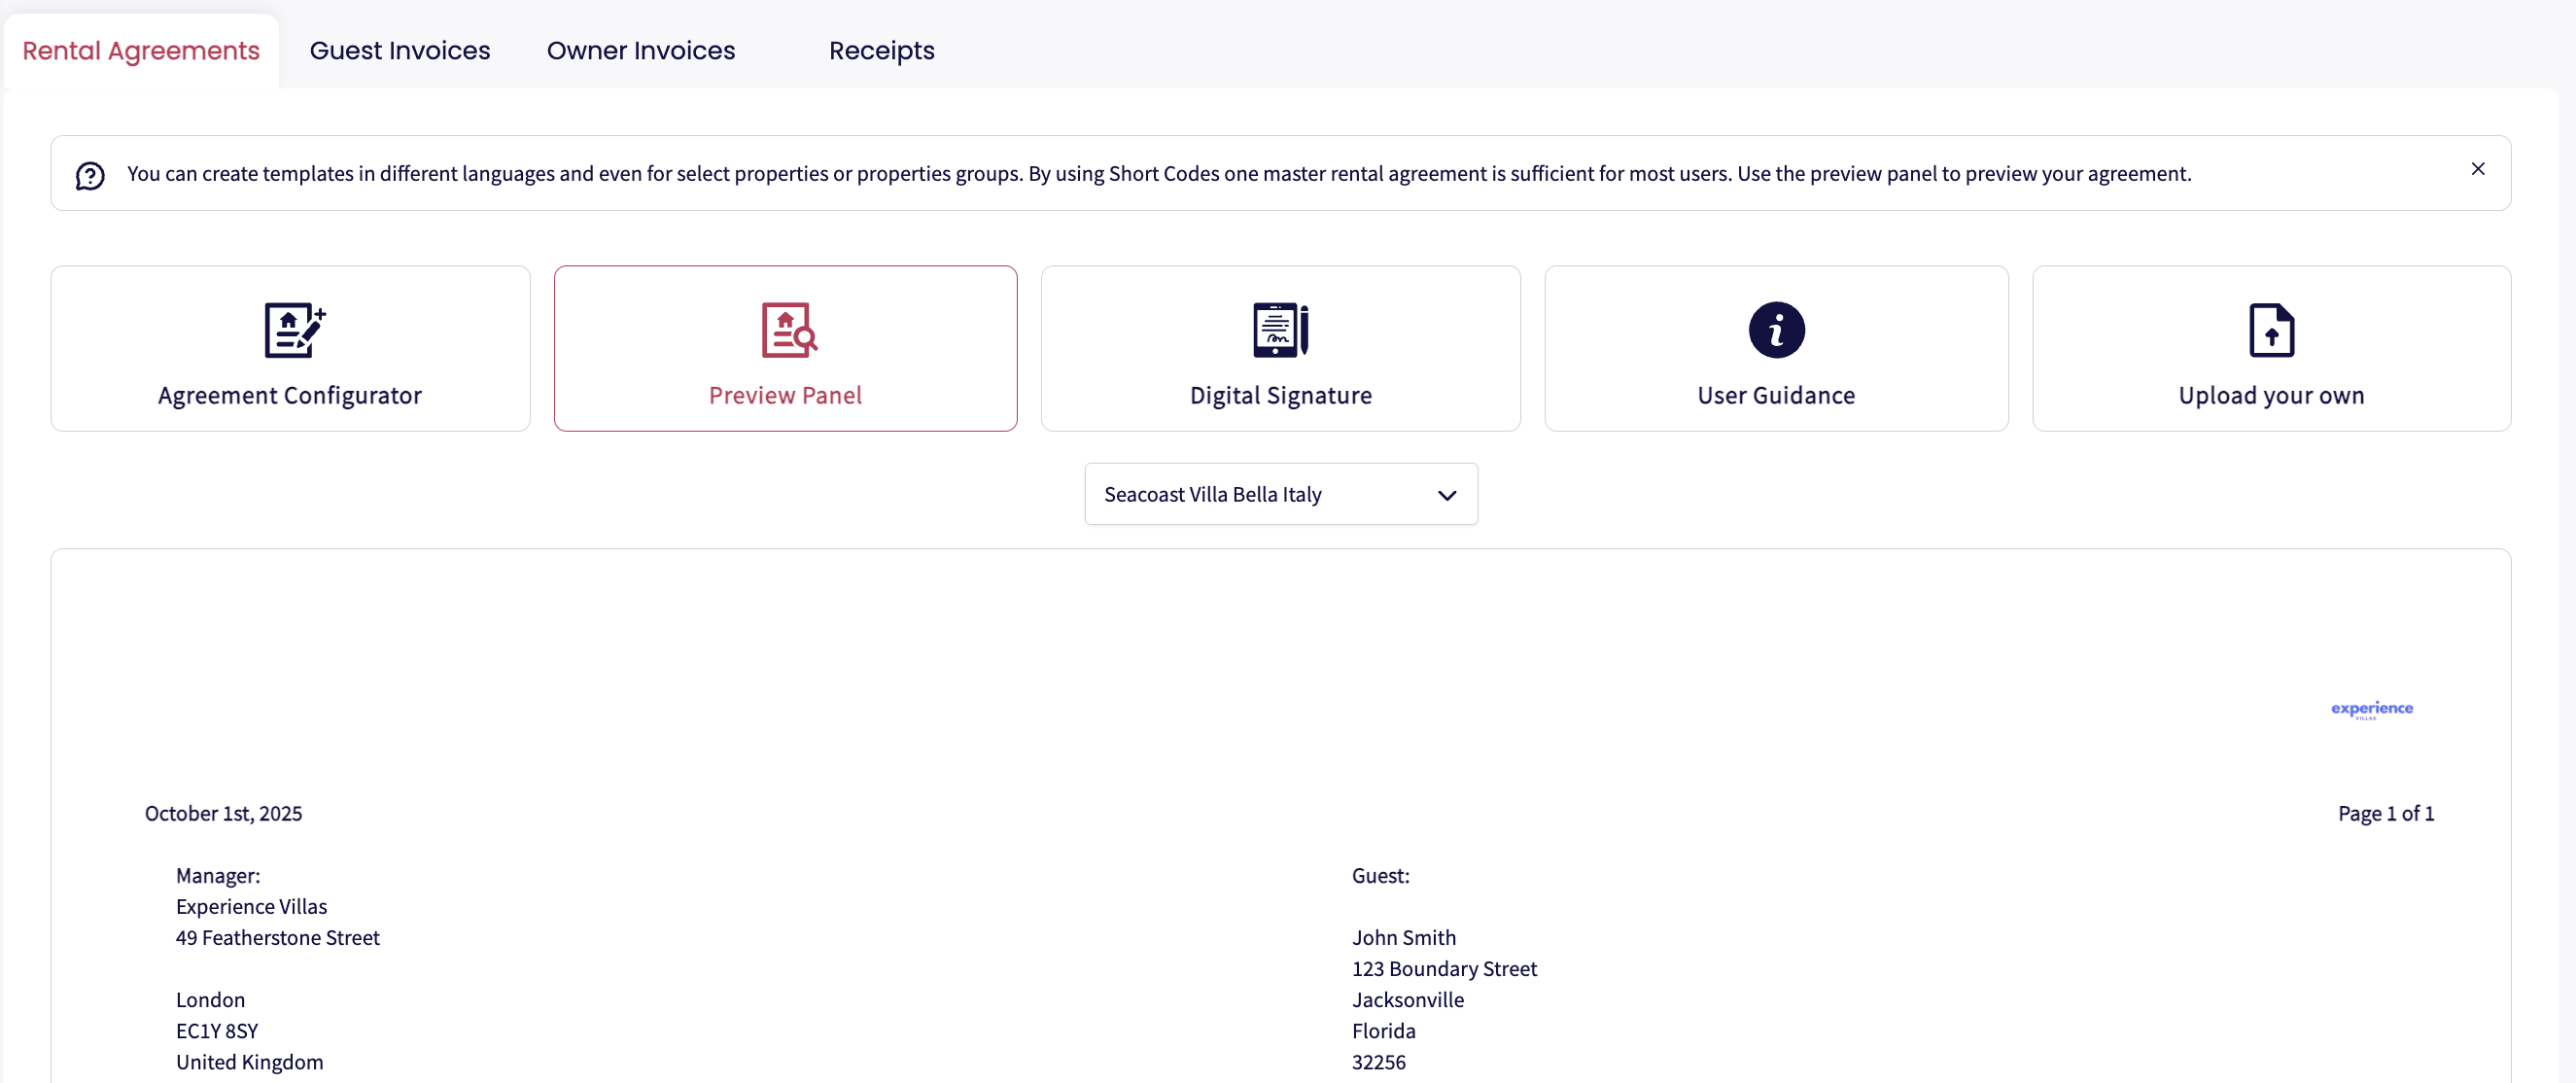Viewport: 2576px width, 1083px height.
Task: Click the Preview Panel label text
Action: 785,396
